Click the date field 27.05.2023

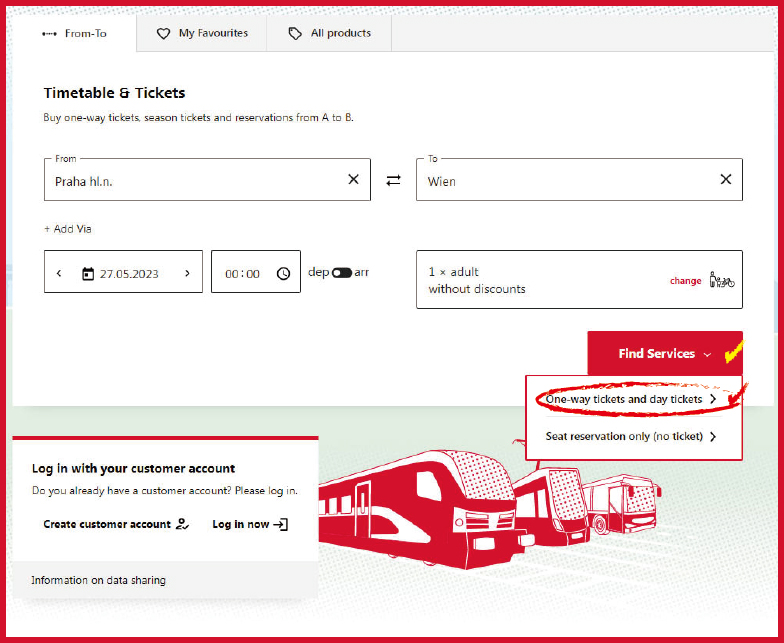pyautogui.click(x=123, y=272)
